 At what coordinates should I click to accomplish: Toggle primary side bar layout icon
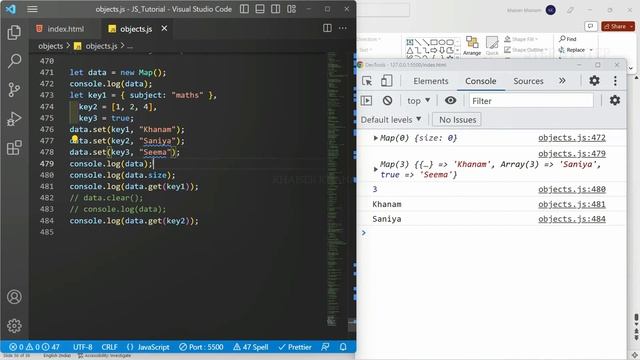(244, 9)
